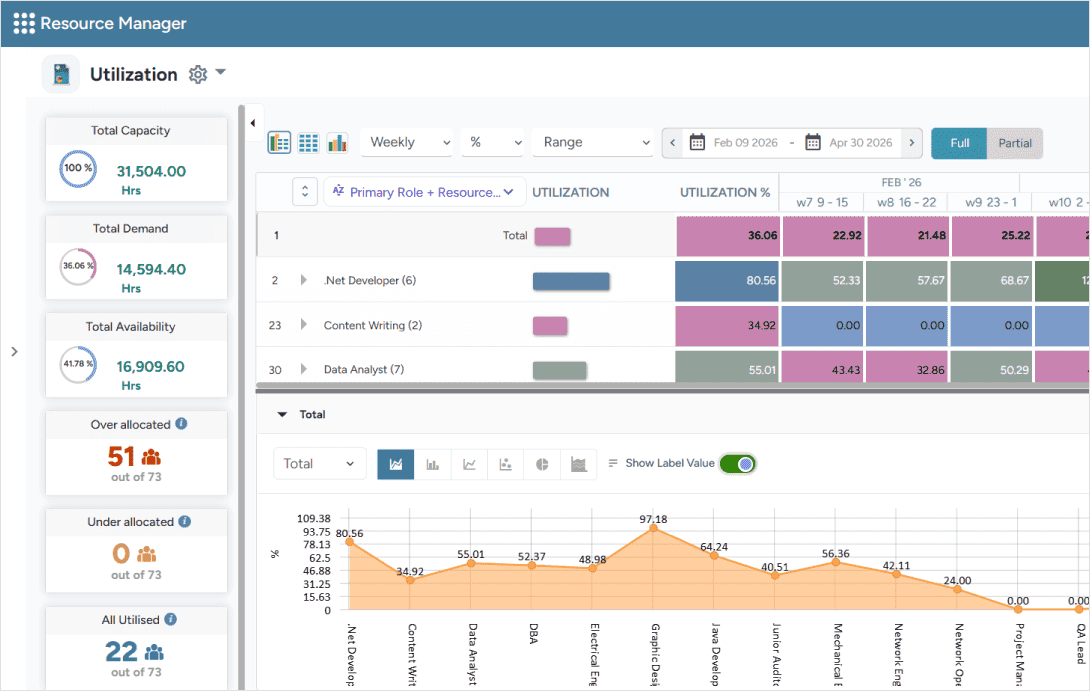Select the scatter plot chart type icon
The height and width of the screenshot is (691, 1090).
click(x=505, y=464)
